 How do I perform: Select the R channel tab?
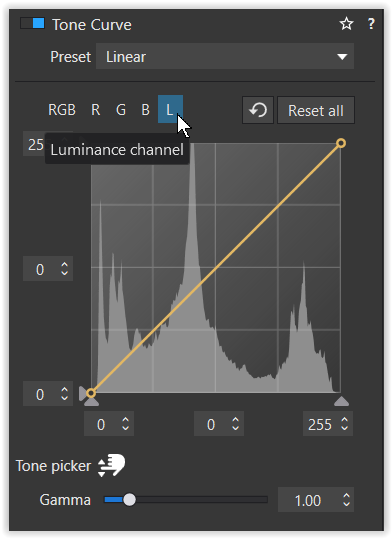click(x=96, y=110)
